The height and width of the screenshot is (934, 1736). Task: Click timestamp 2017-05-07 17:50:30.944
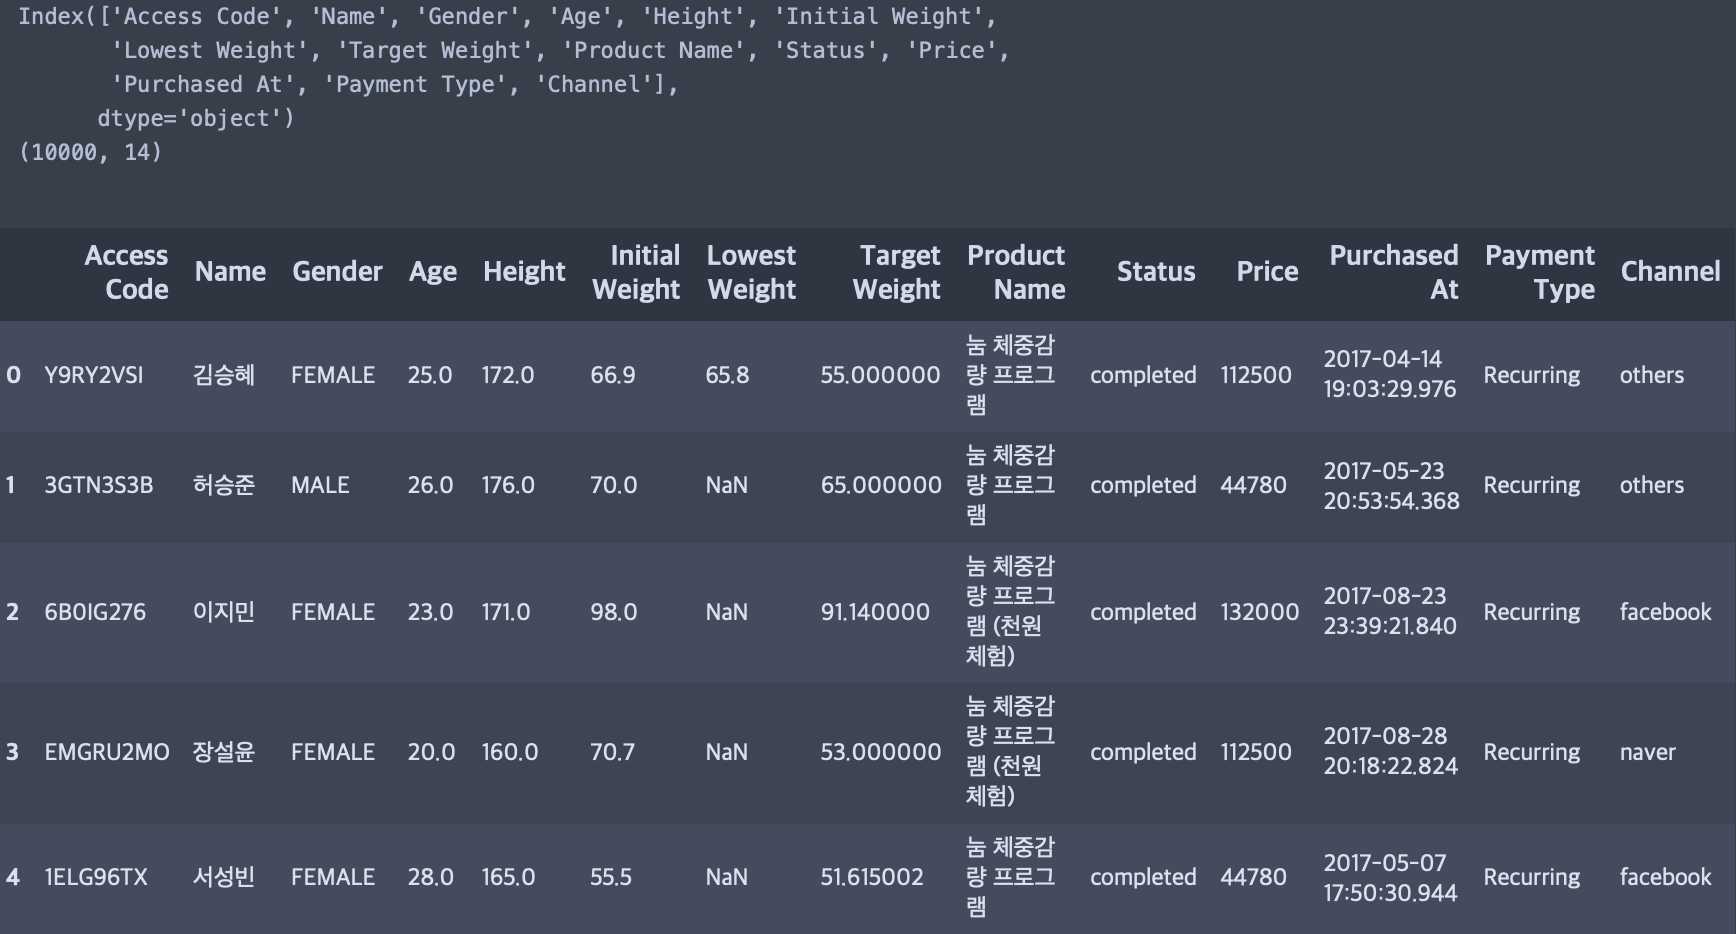pos(1391,877)
